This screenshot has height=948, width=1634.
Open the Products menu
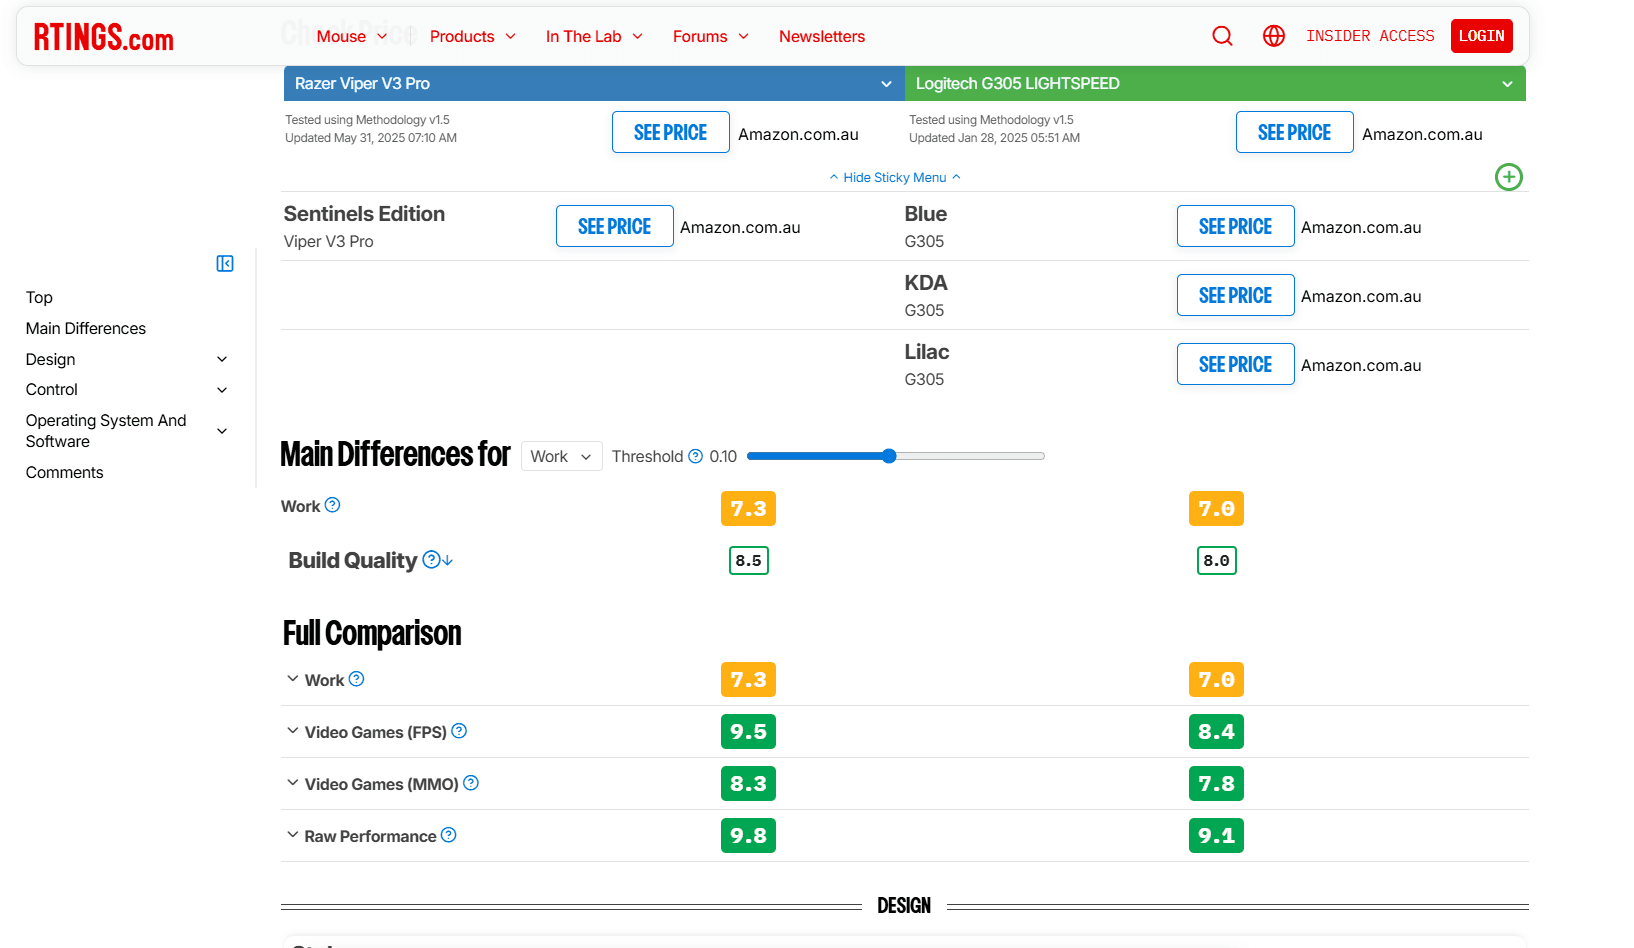pos(473,36)
